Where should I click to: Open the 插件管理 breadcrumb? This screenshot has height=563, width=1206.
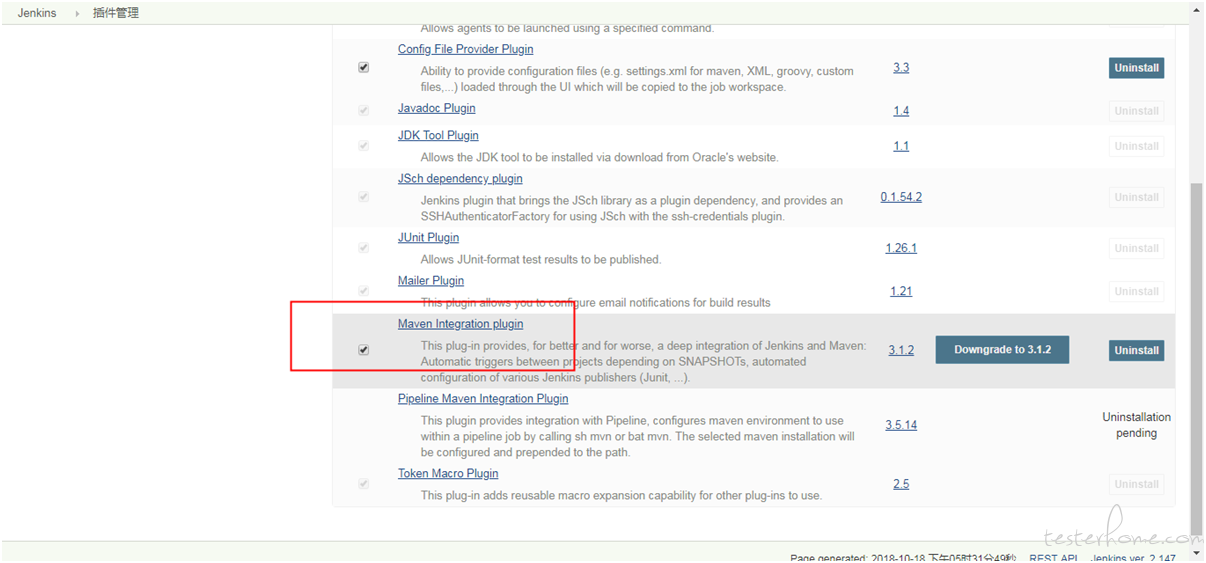tap(116, 13)
